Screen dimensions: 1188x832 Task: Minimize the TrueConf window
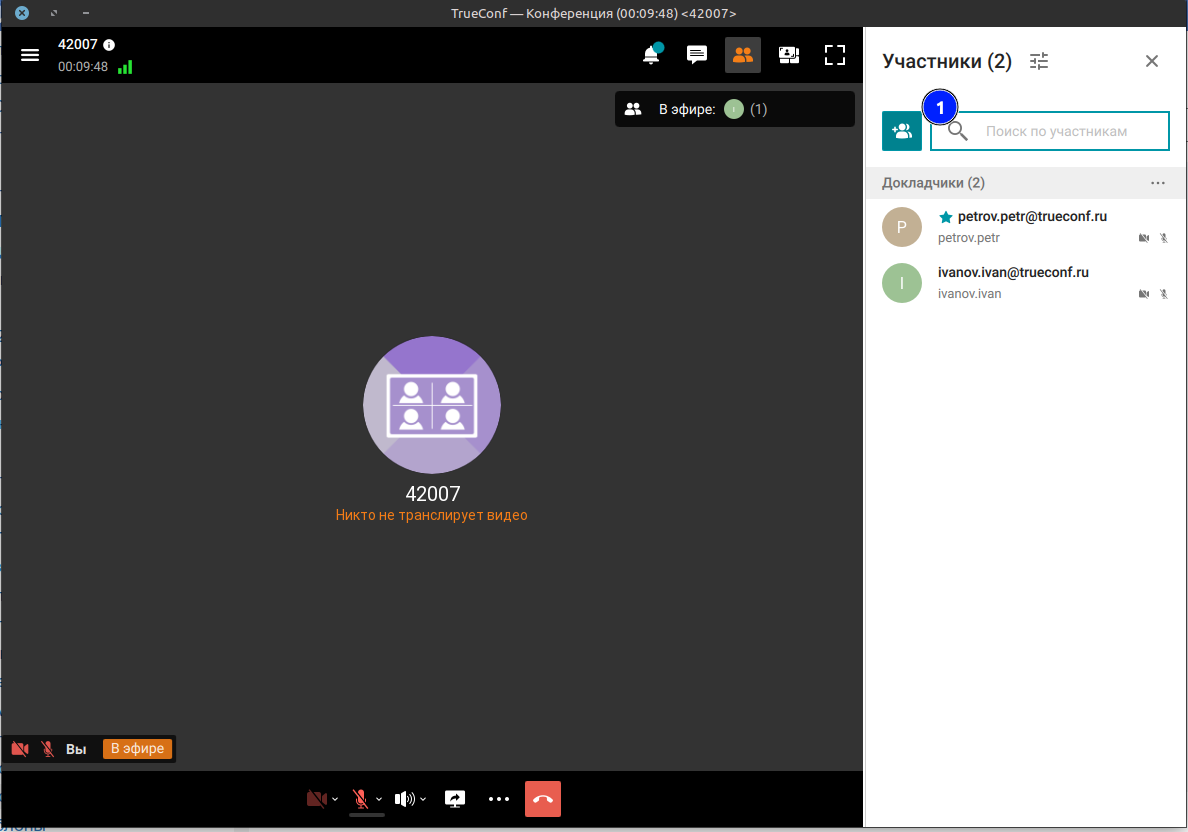click(x=86, y=13)
